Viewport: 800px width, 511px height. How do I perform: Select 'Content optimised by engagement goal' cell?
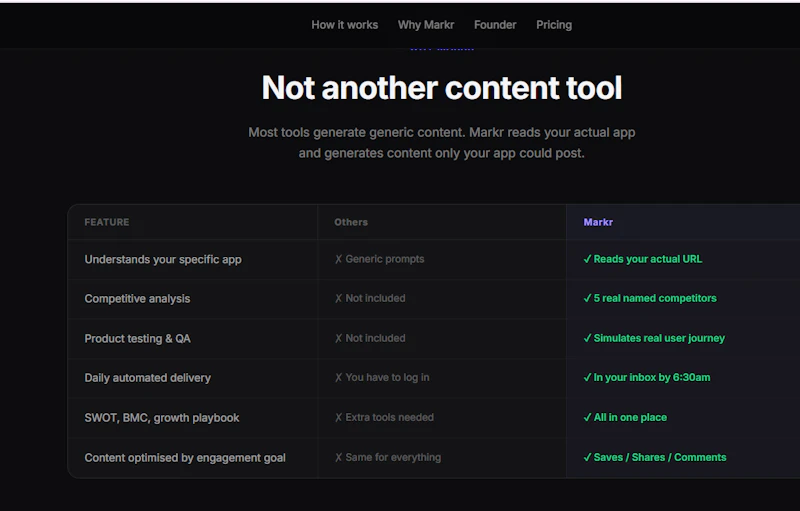click(x=185, y=458)
